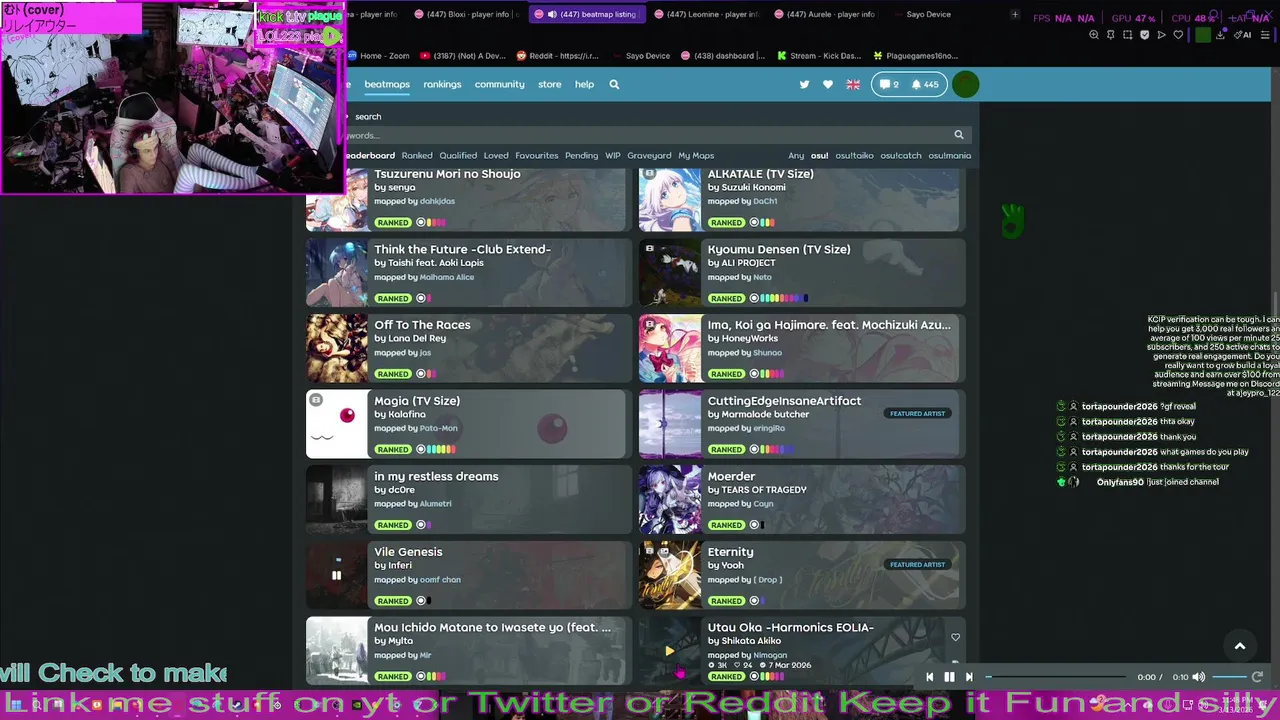Filter beatmaps by Favourites
The width and height of the screenshot is (1280, 720).
tap(537, 156)
